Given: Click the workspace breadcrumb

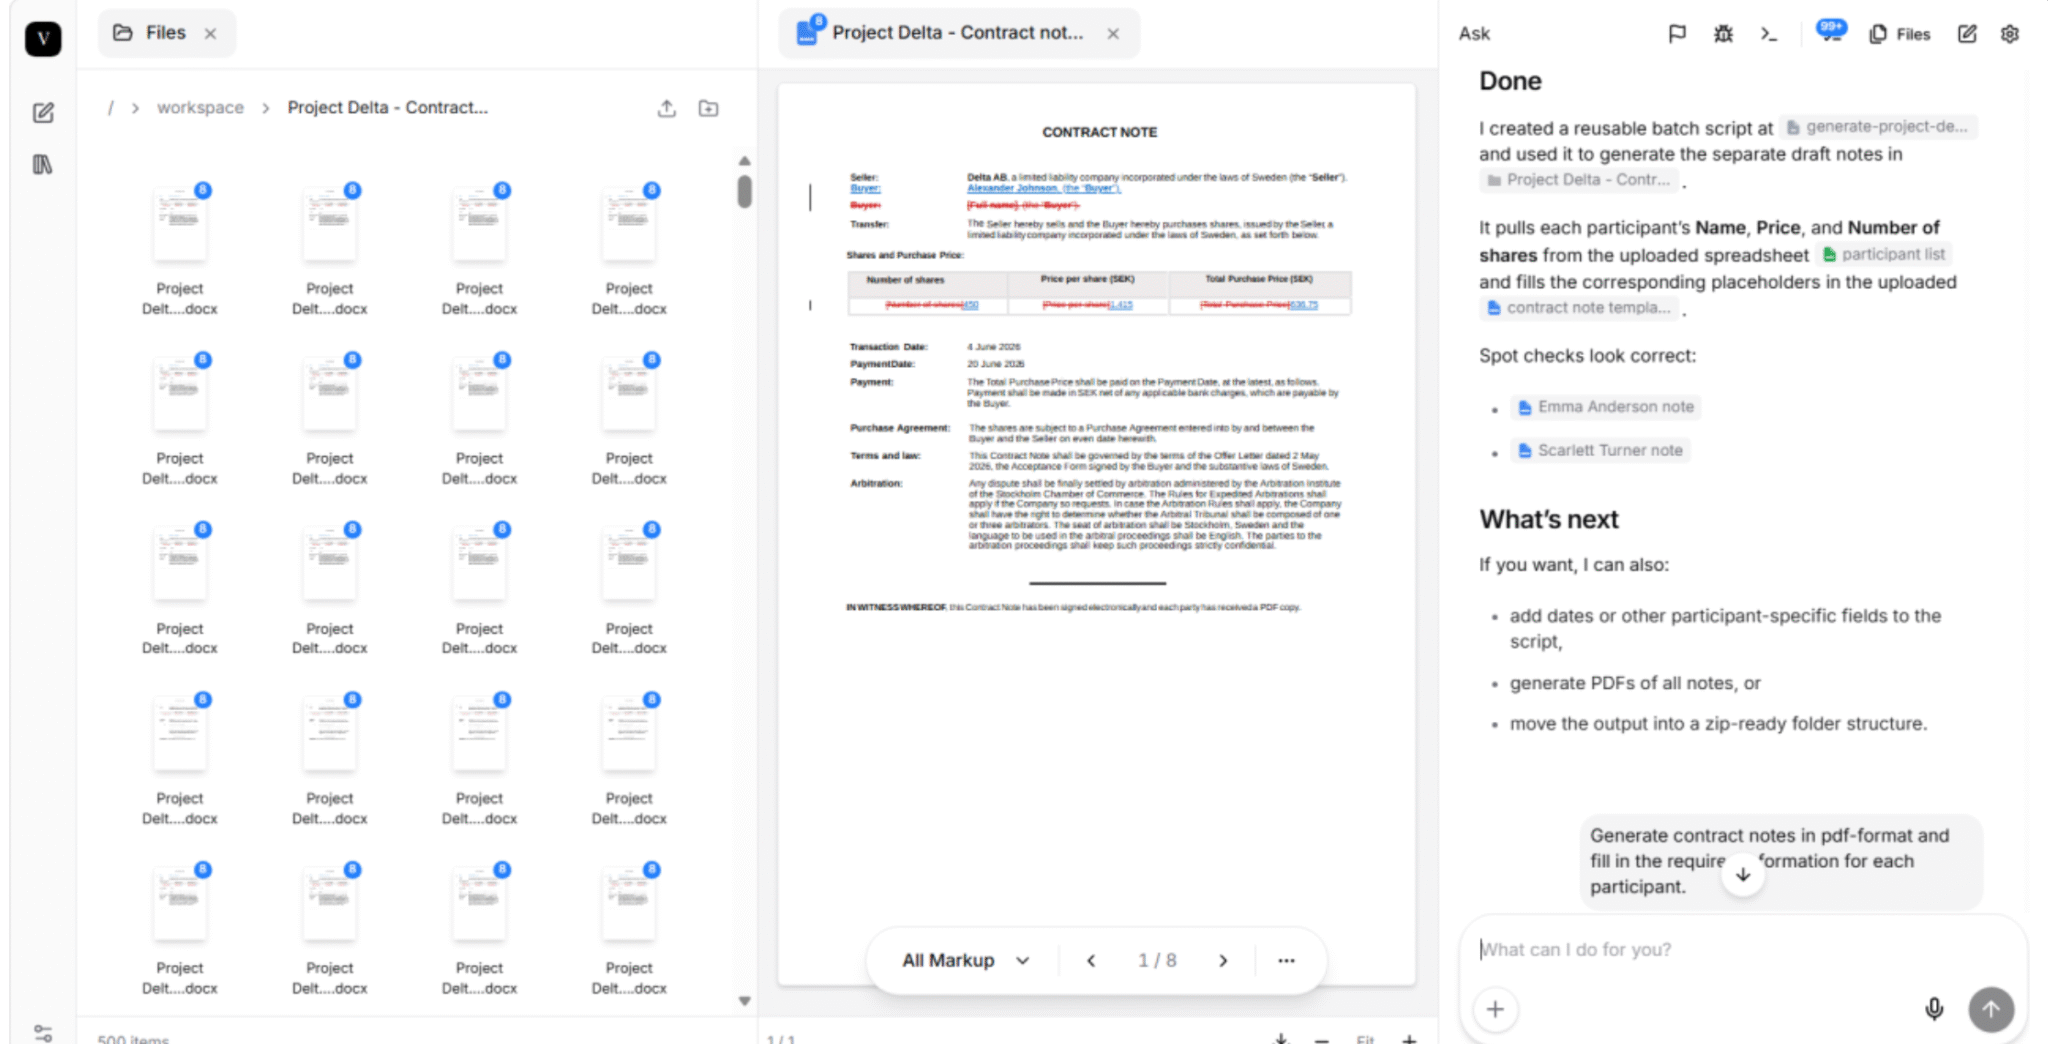Looking at the screenshot, I should click(x=200, y=108).
